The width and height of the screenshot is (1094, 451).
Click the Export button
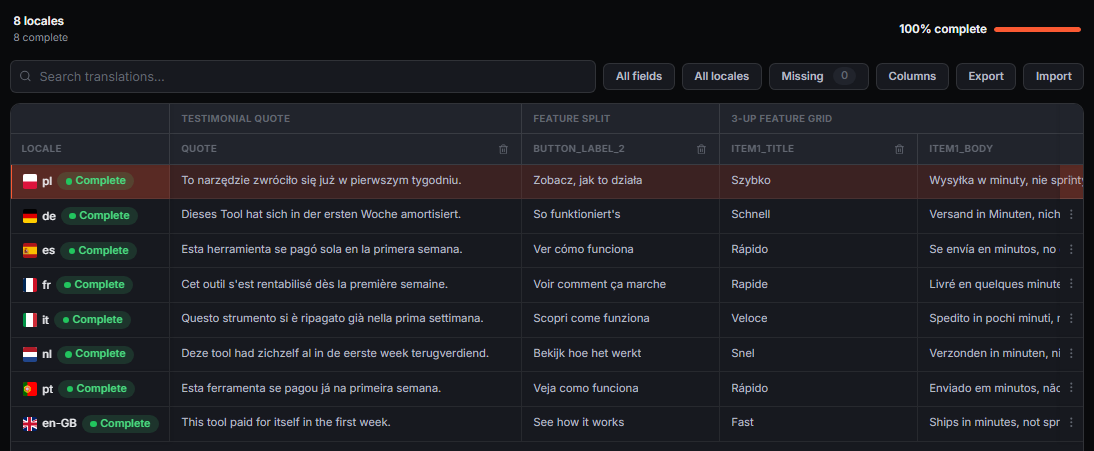pos(986,77)
